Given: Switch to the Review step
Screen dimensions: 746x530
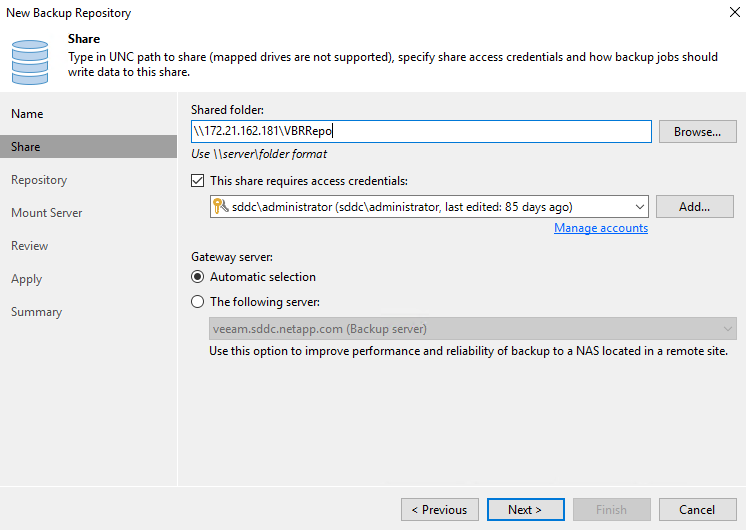Looking at the screenshot, I should coord(29,246).
